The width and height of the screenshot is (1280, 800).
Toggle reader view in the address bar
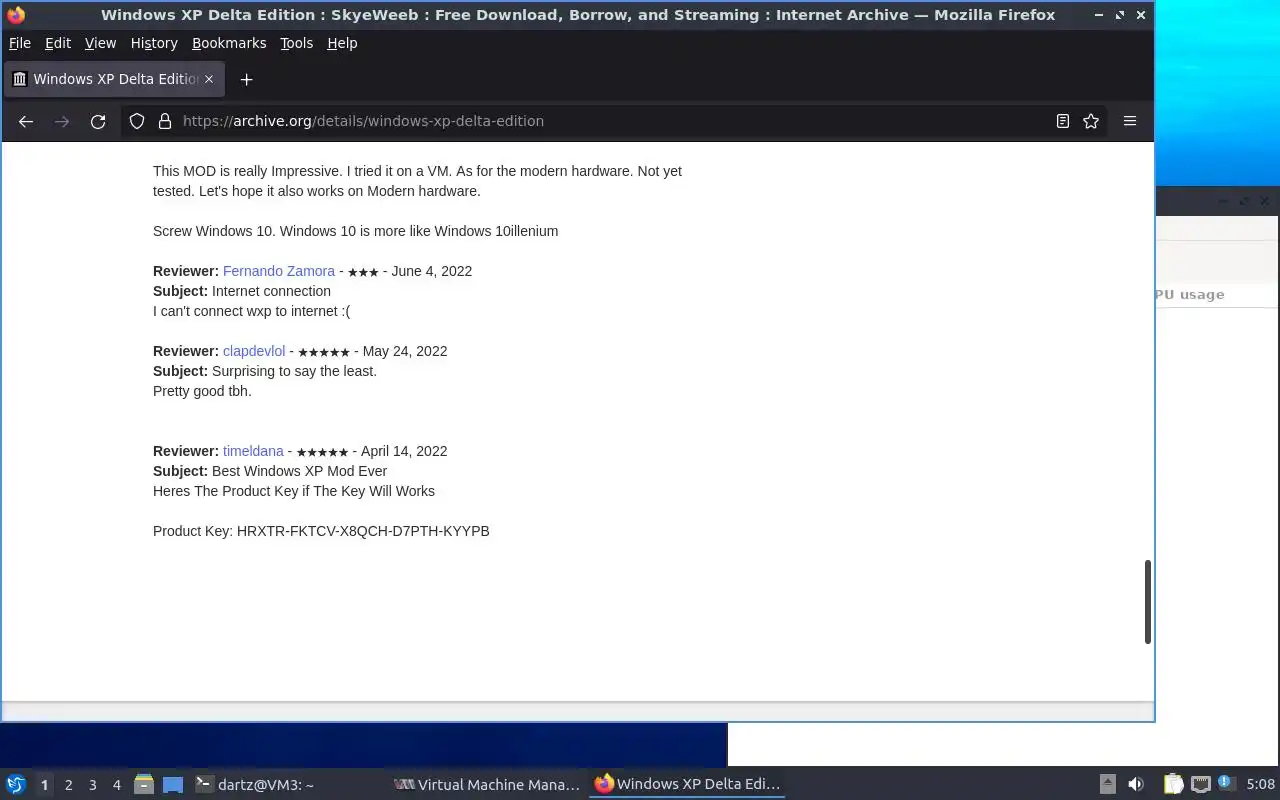(x=1063, y=121)
